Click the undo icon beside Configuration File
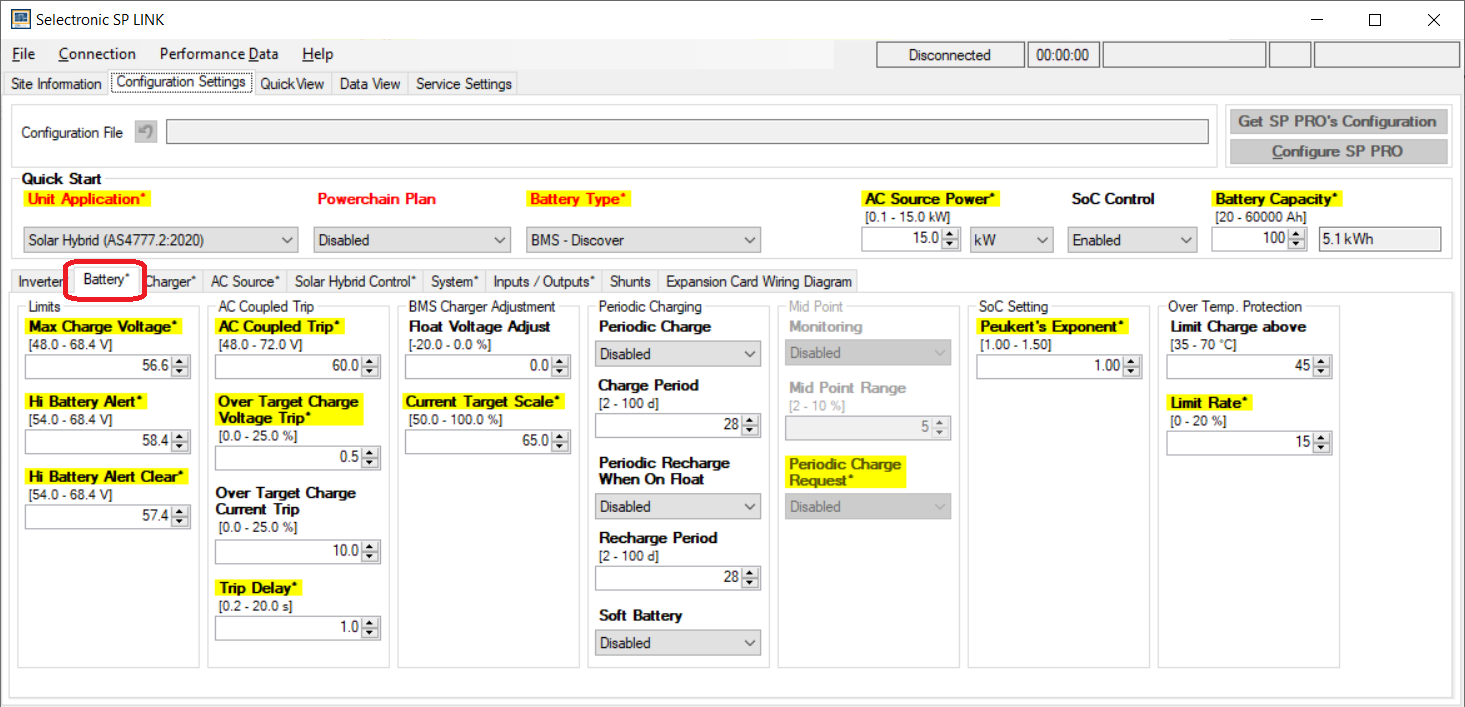 [x=146, y=132]
